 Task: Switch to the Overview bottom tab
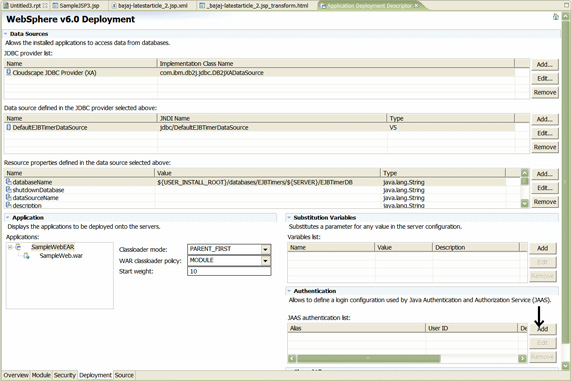[16, 375]
